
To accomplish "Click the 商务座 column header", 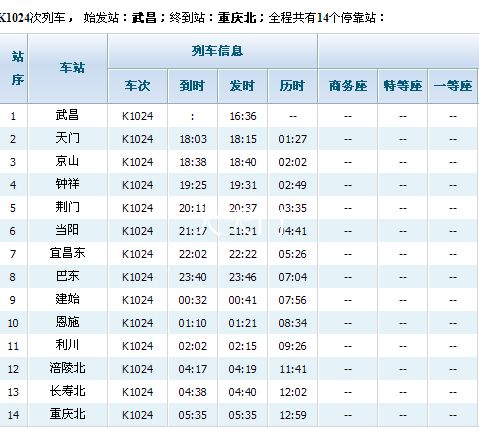I will (x=348, y=86).
